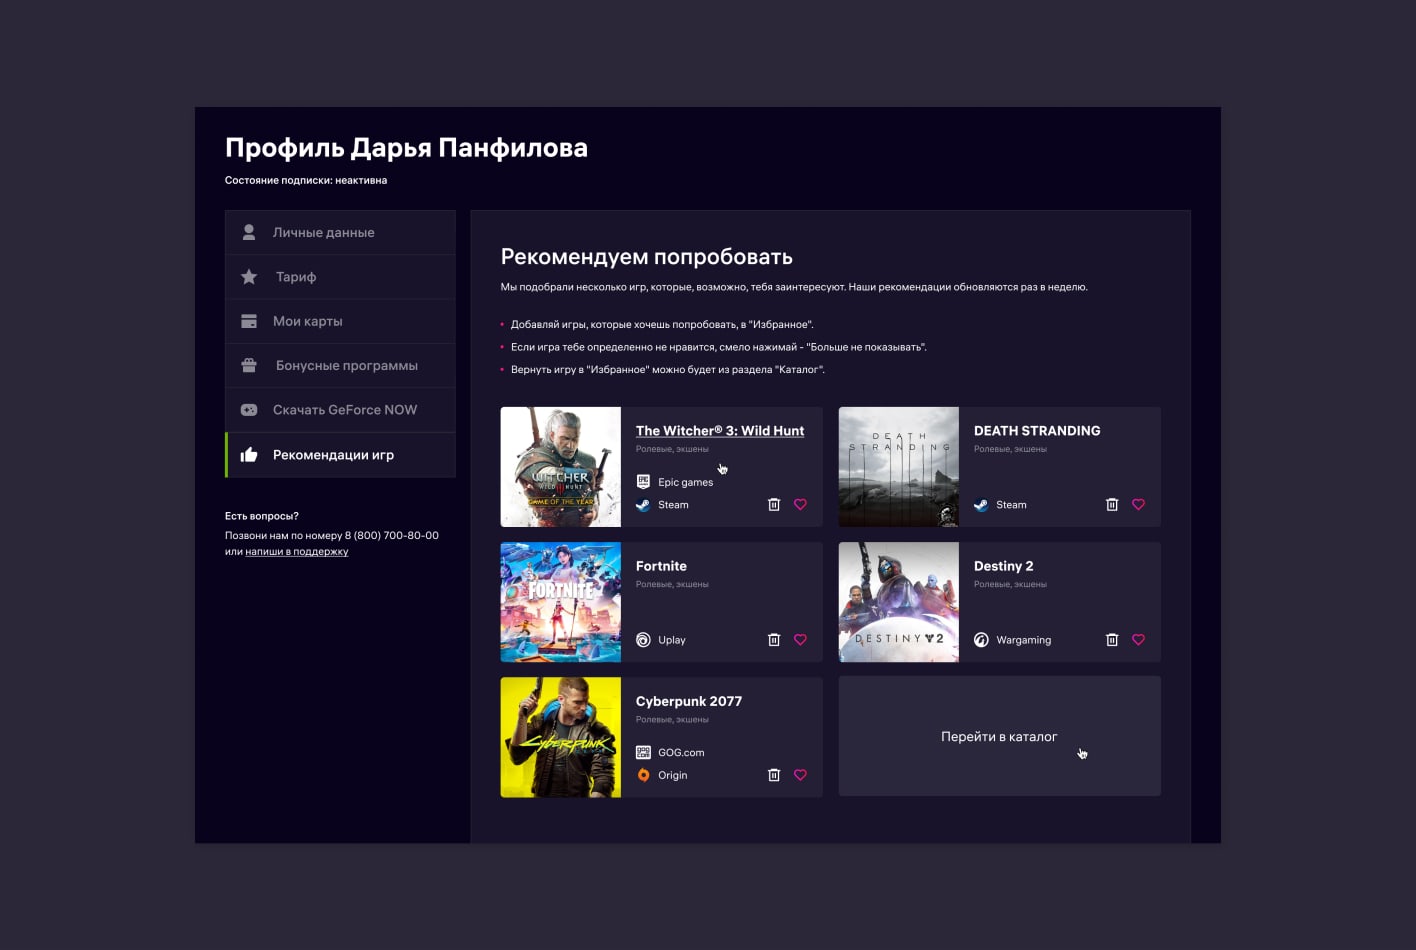The height and width of the screenshot is (950, 1416).
Task: Click Destiny 2 cover image
Action: point(899,602)
